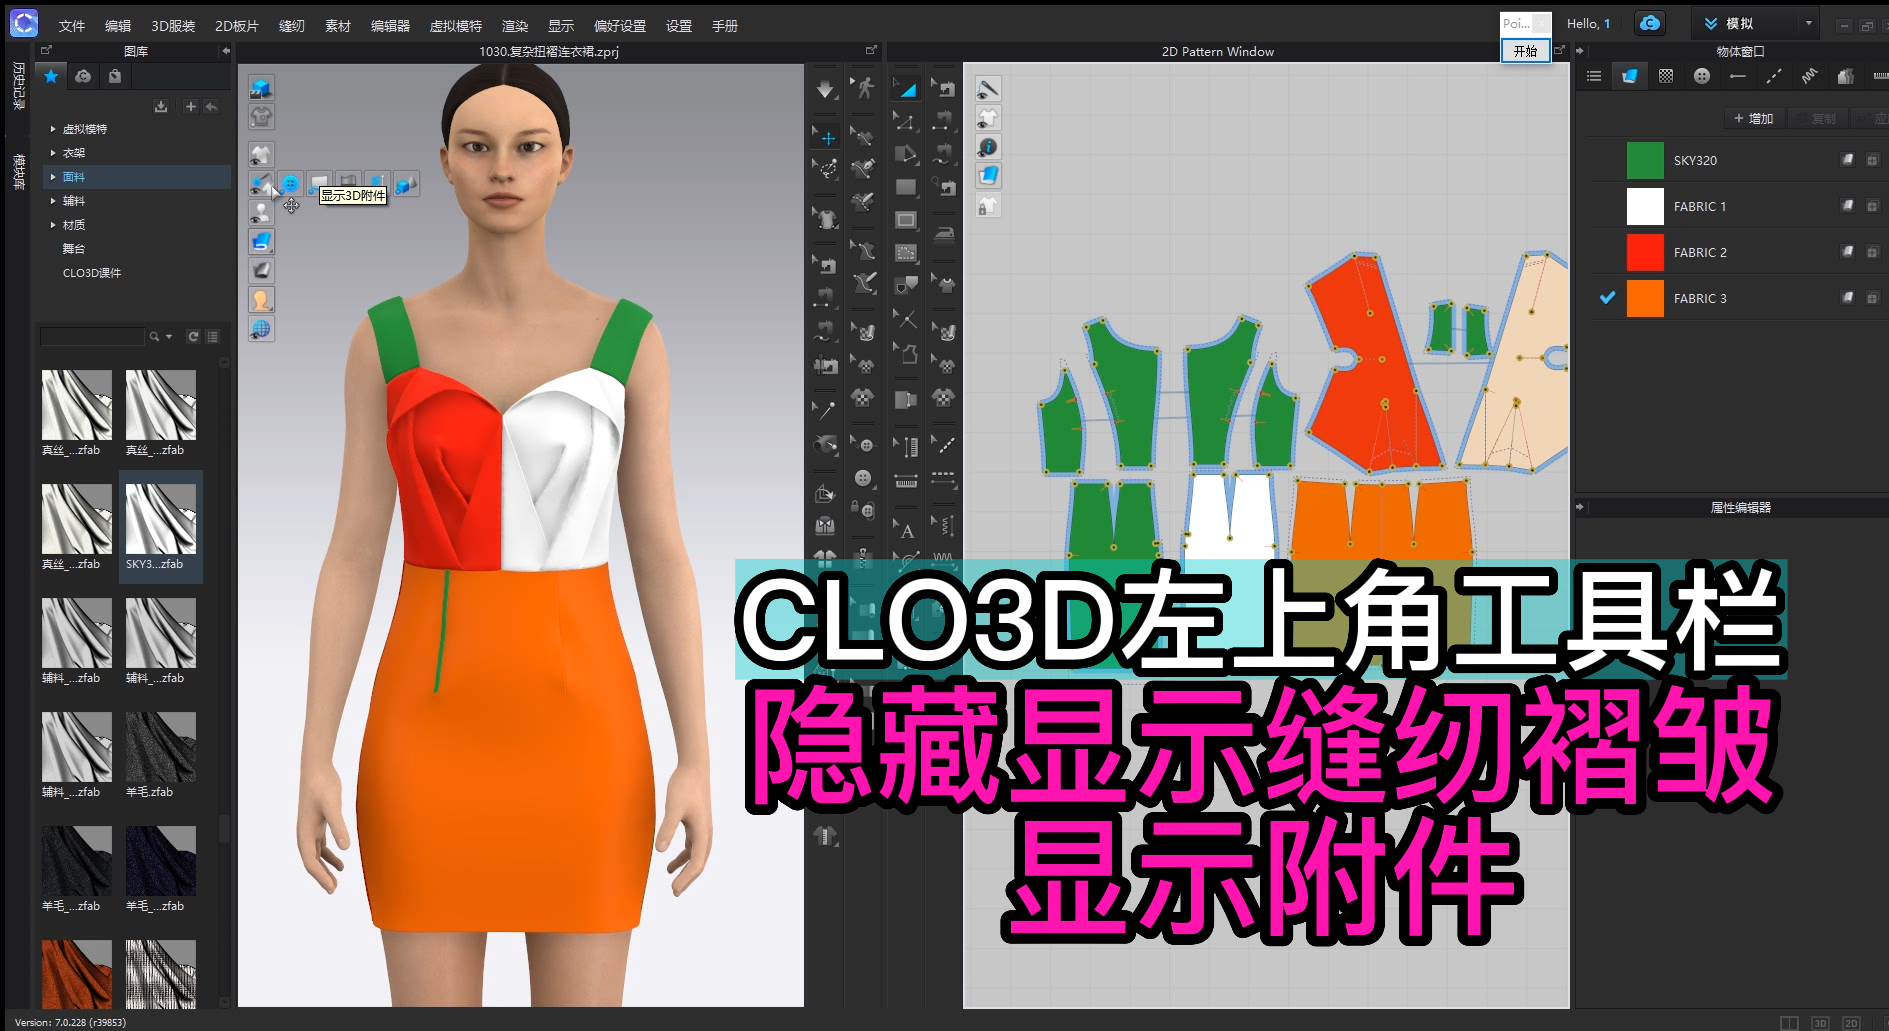Open the scene list tab in Object Browser

pyautogui.click(x=1594, y=76)
